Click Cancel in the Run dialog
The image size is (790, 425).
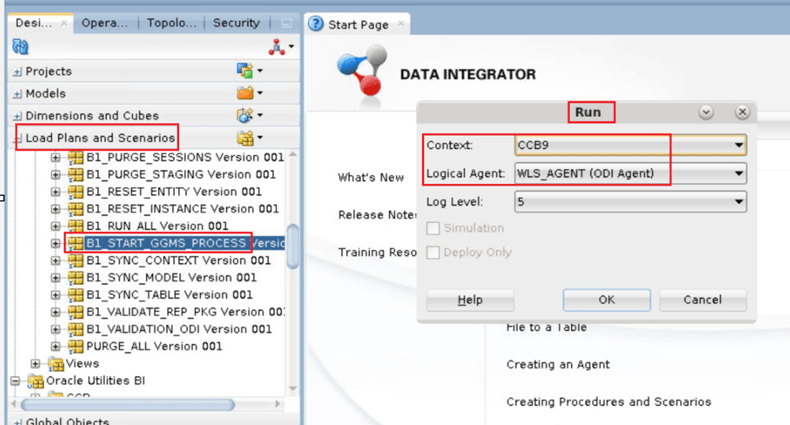coord(702,300)
